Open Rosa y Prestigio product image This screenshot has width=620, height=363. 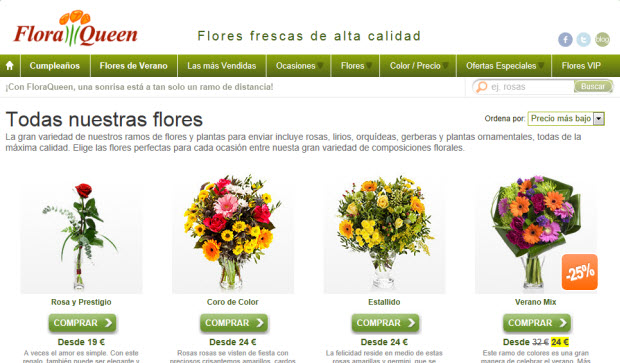tap(81, 234)
